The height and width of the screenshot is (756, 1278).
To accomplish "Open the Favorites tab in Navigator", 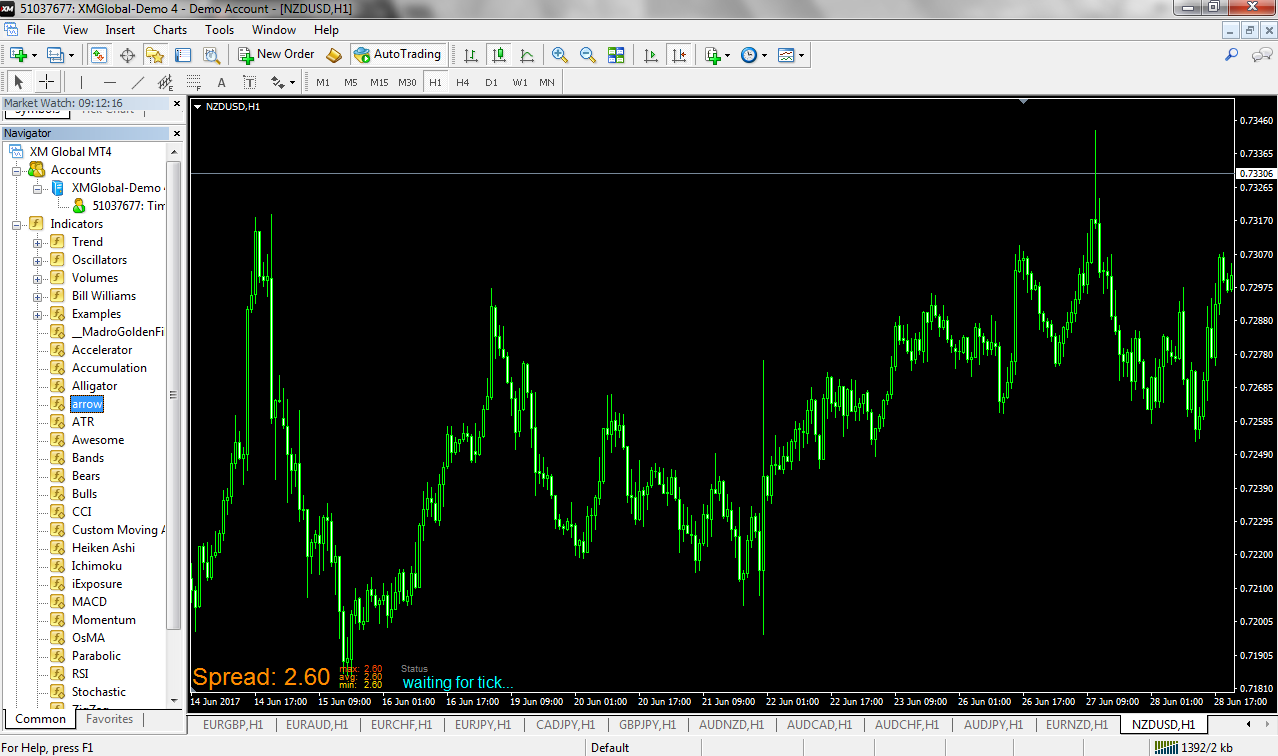I will [x=110, y=719].
